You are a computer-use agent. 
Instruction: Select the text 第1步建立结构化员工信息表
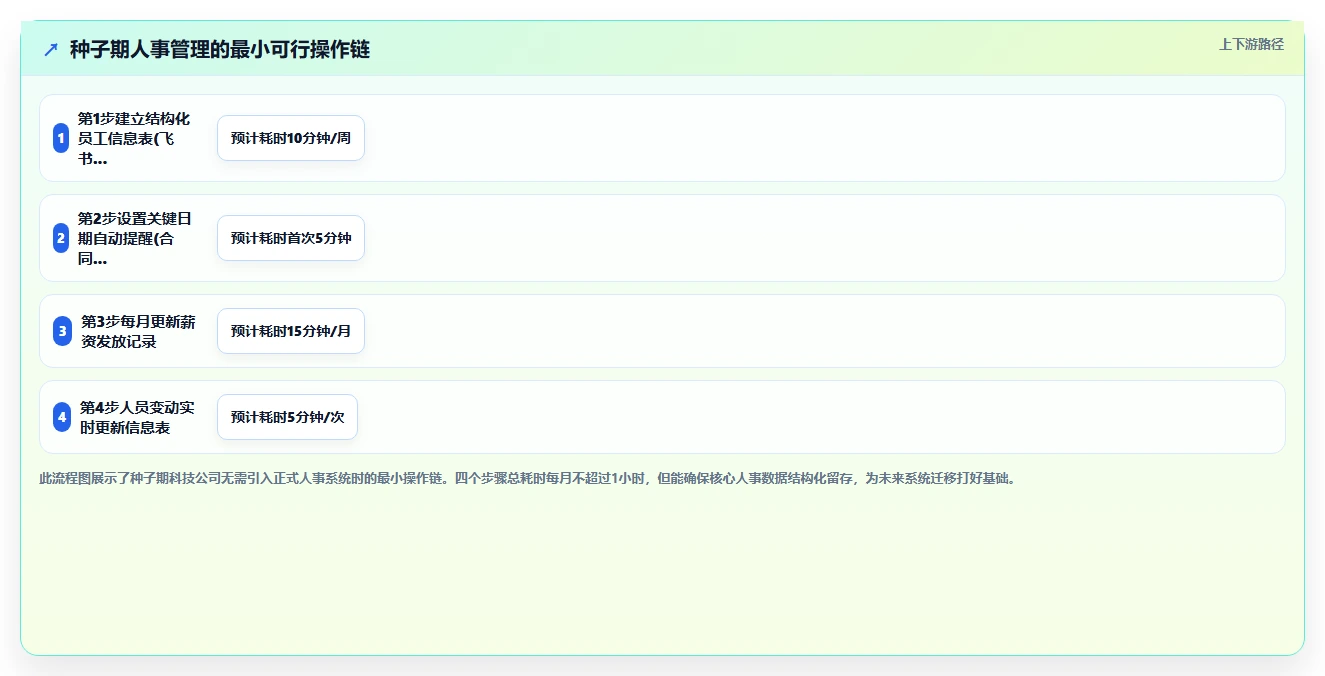pyautogui.click(x=135, y=138)
